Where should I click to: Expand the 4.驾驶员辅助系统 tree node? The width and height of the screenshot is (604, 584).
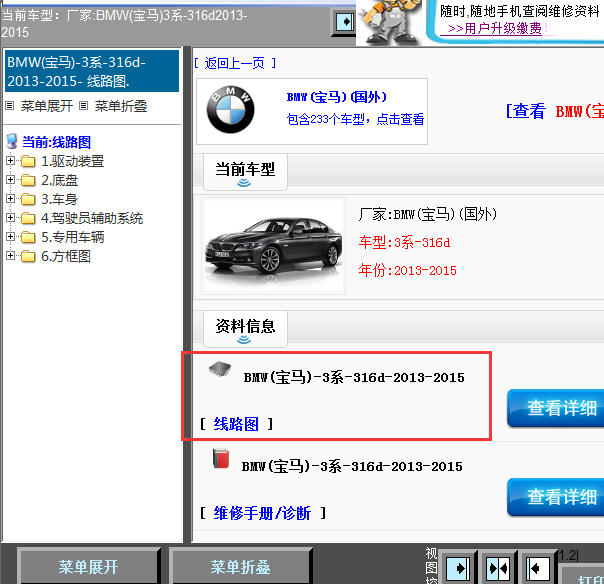[x=10, y=217]
